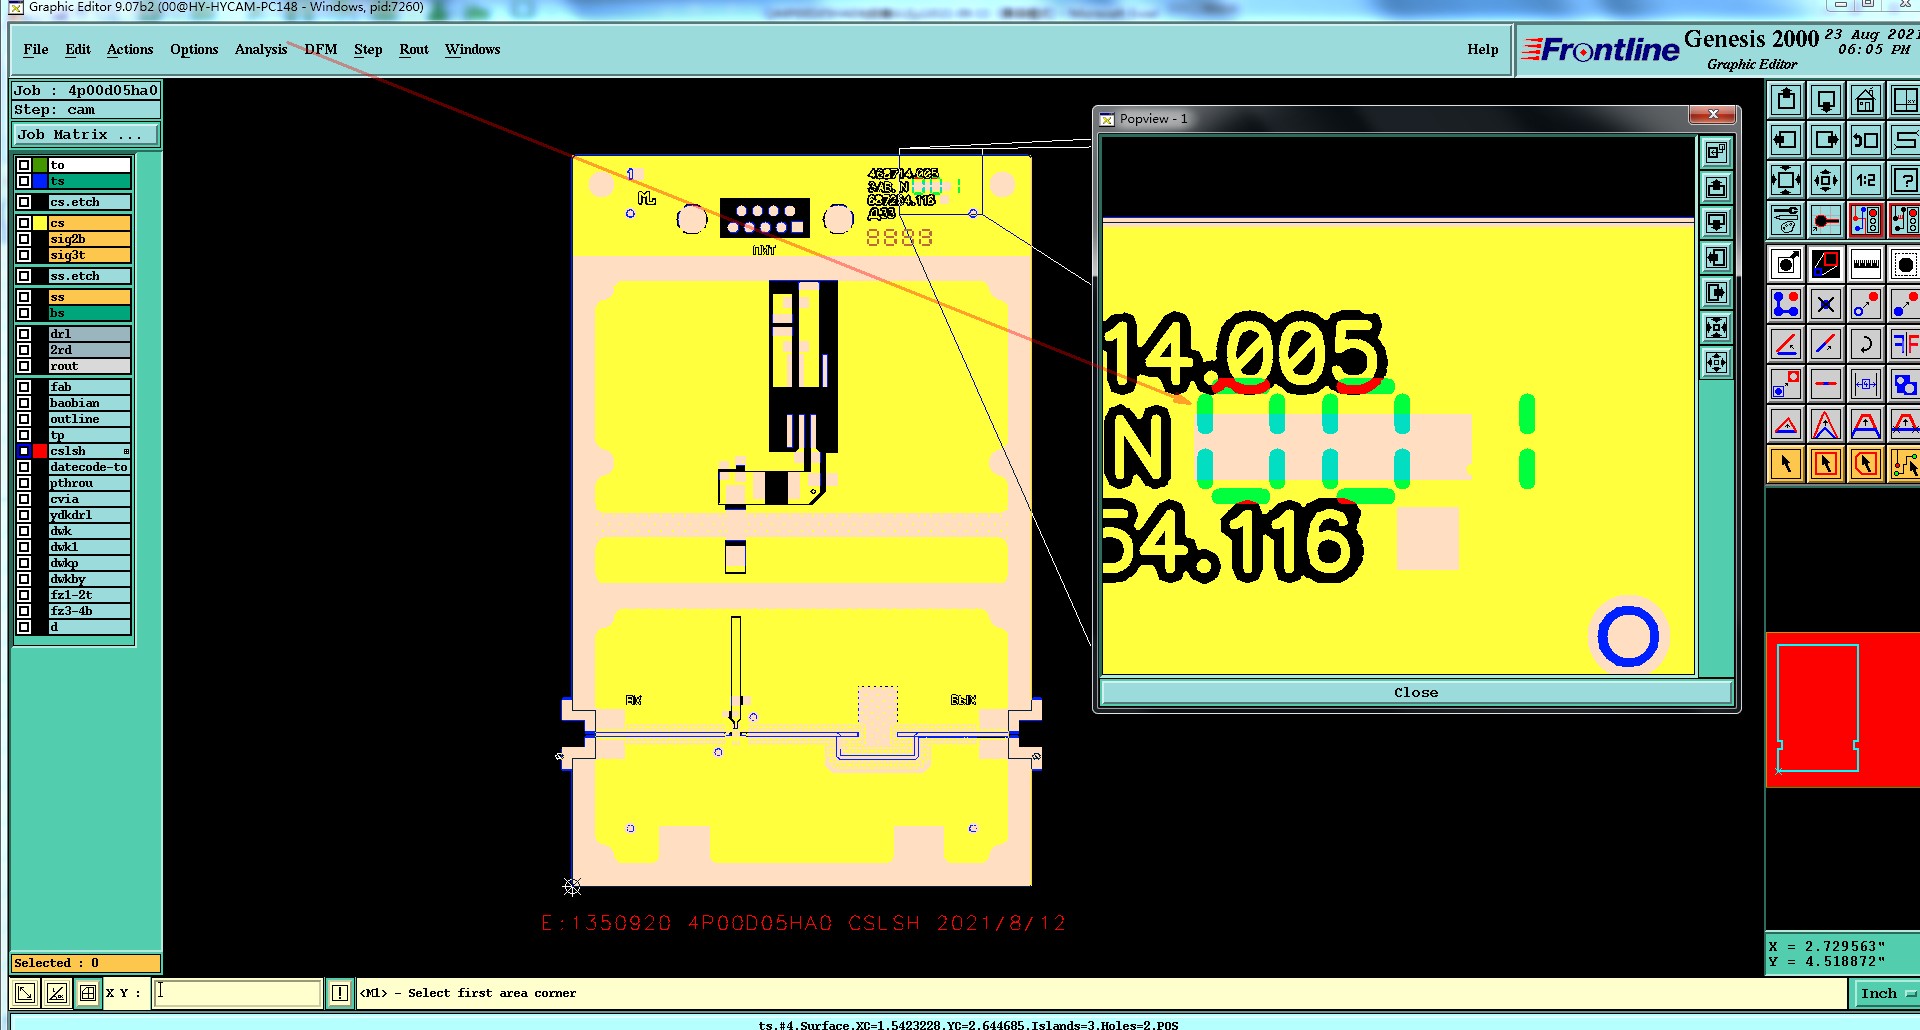Open the Rout menu
Viewport: 1920px width, 1030px height.
pyautogui.click(x=414, y=49)
